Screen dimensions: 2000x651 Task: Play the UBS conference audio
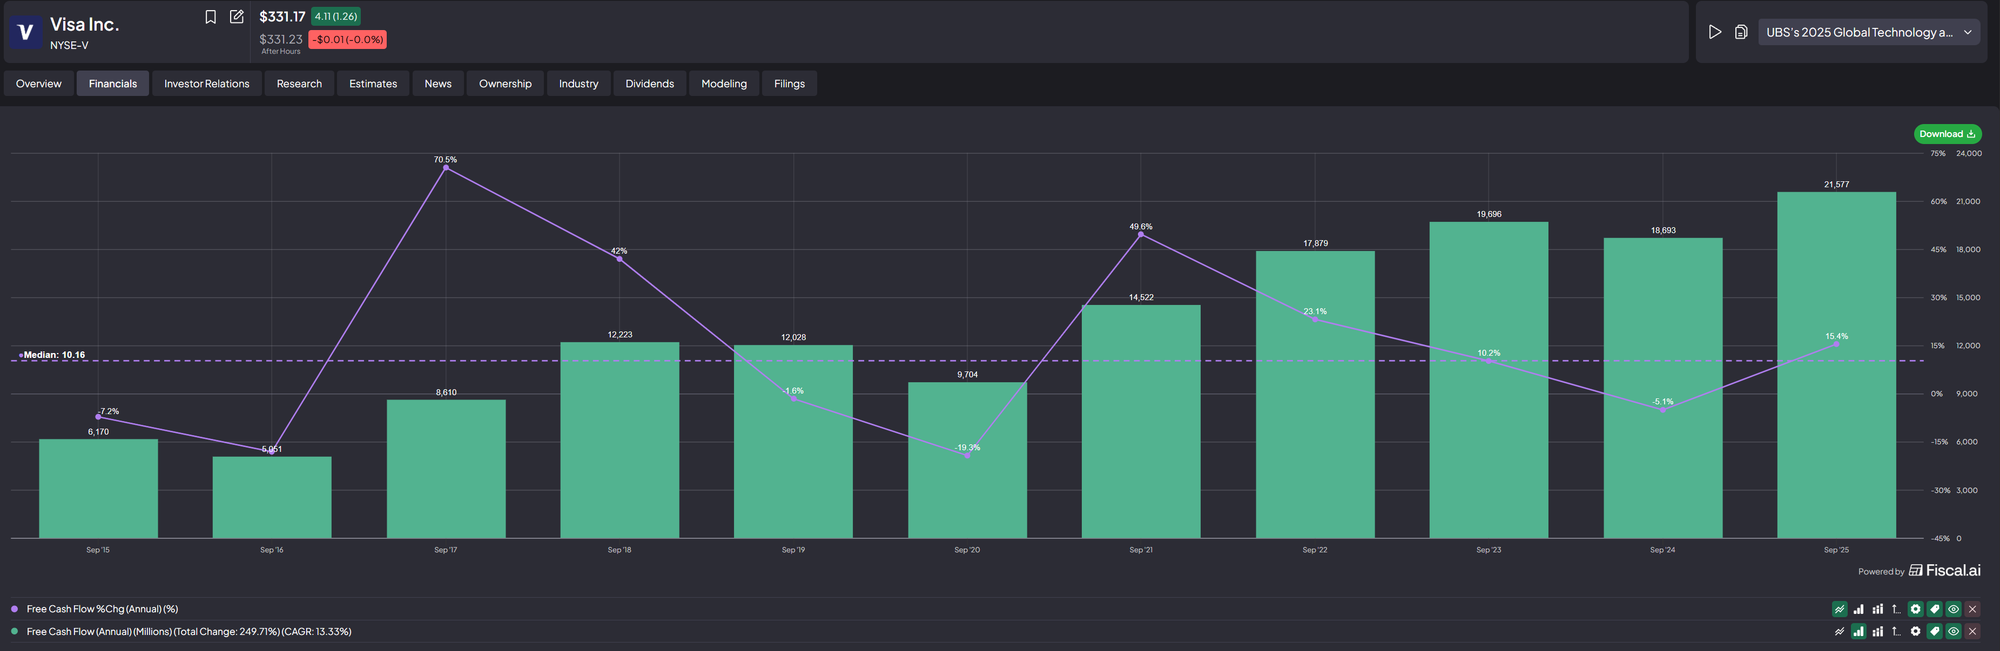coord(1715,32)
